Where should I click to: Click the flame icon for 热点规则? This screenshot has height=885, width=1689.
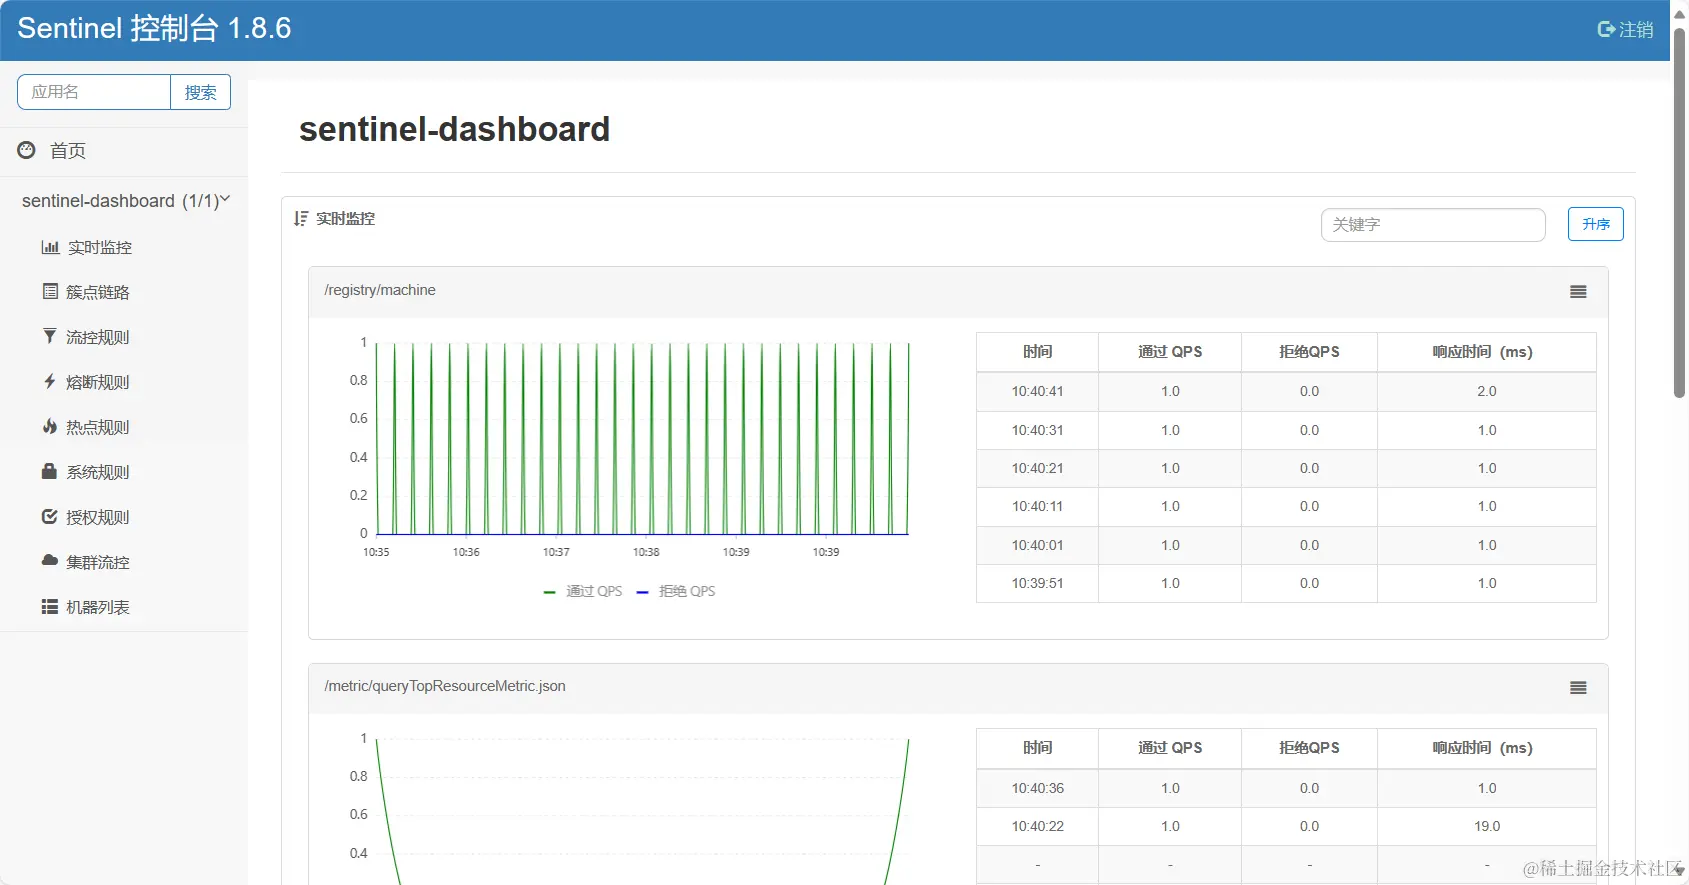[x=49, y=426]
